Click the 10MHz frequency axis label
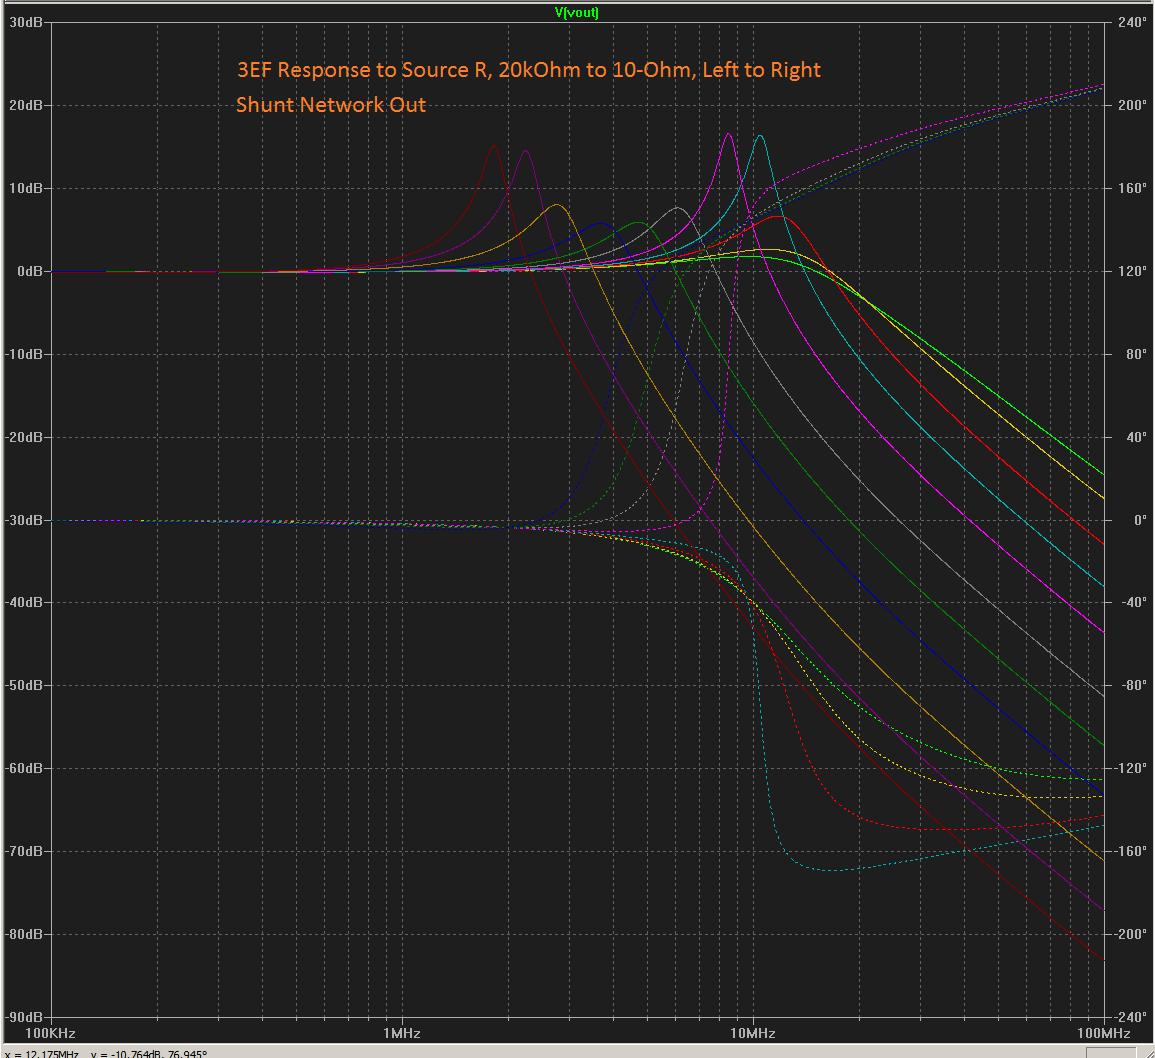The height and width of the screenshot is (1058, 1155). coord(753,1034)
